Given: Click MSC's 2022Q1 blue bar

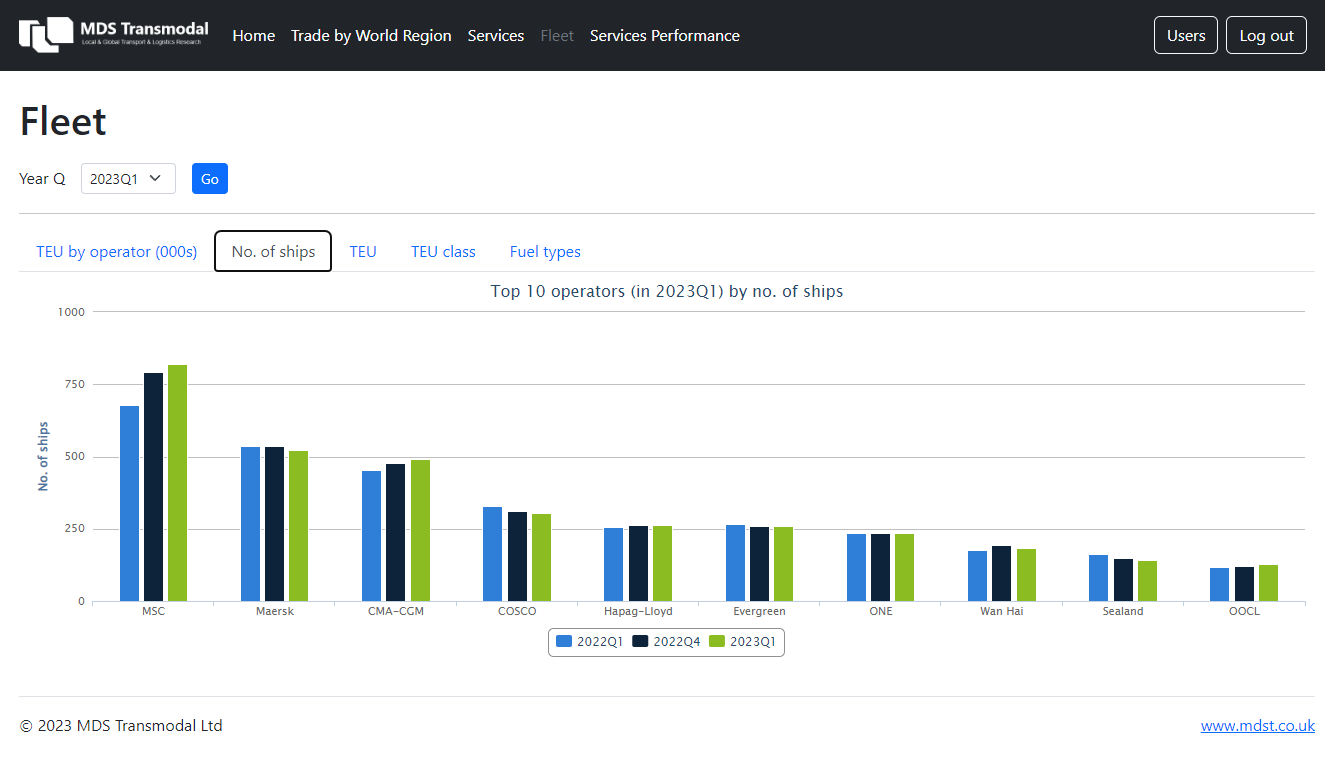Looking at the screenshot, I should pyautogui.click(x=129, y=503).
